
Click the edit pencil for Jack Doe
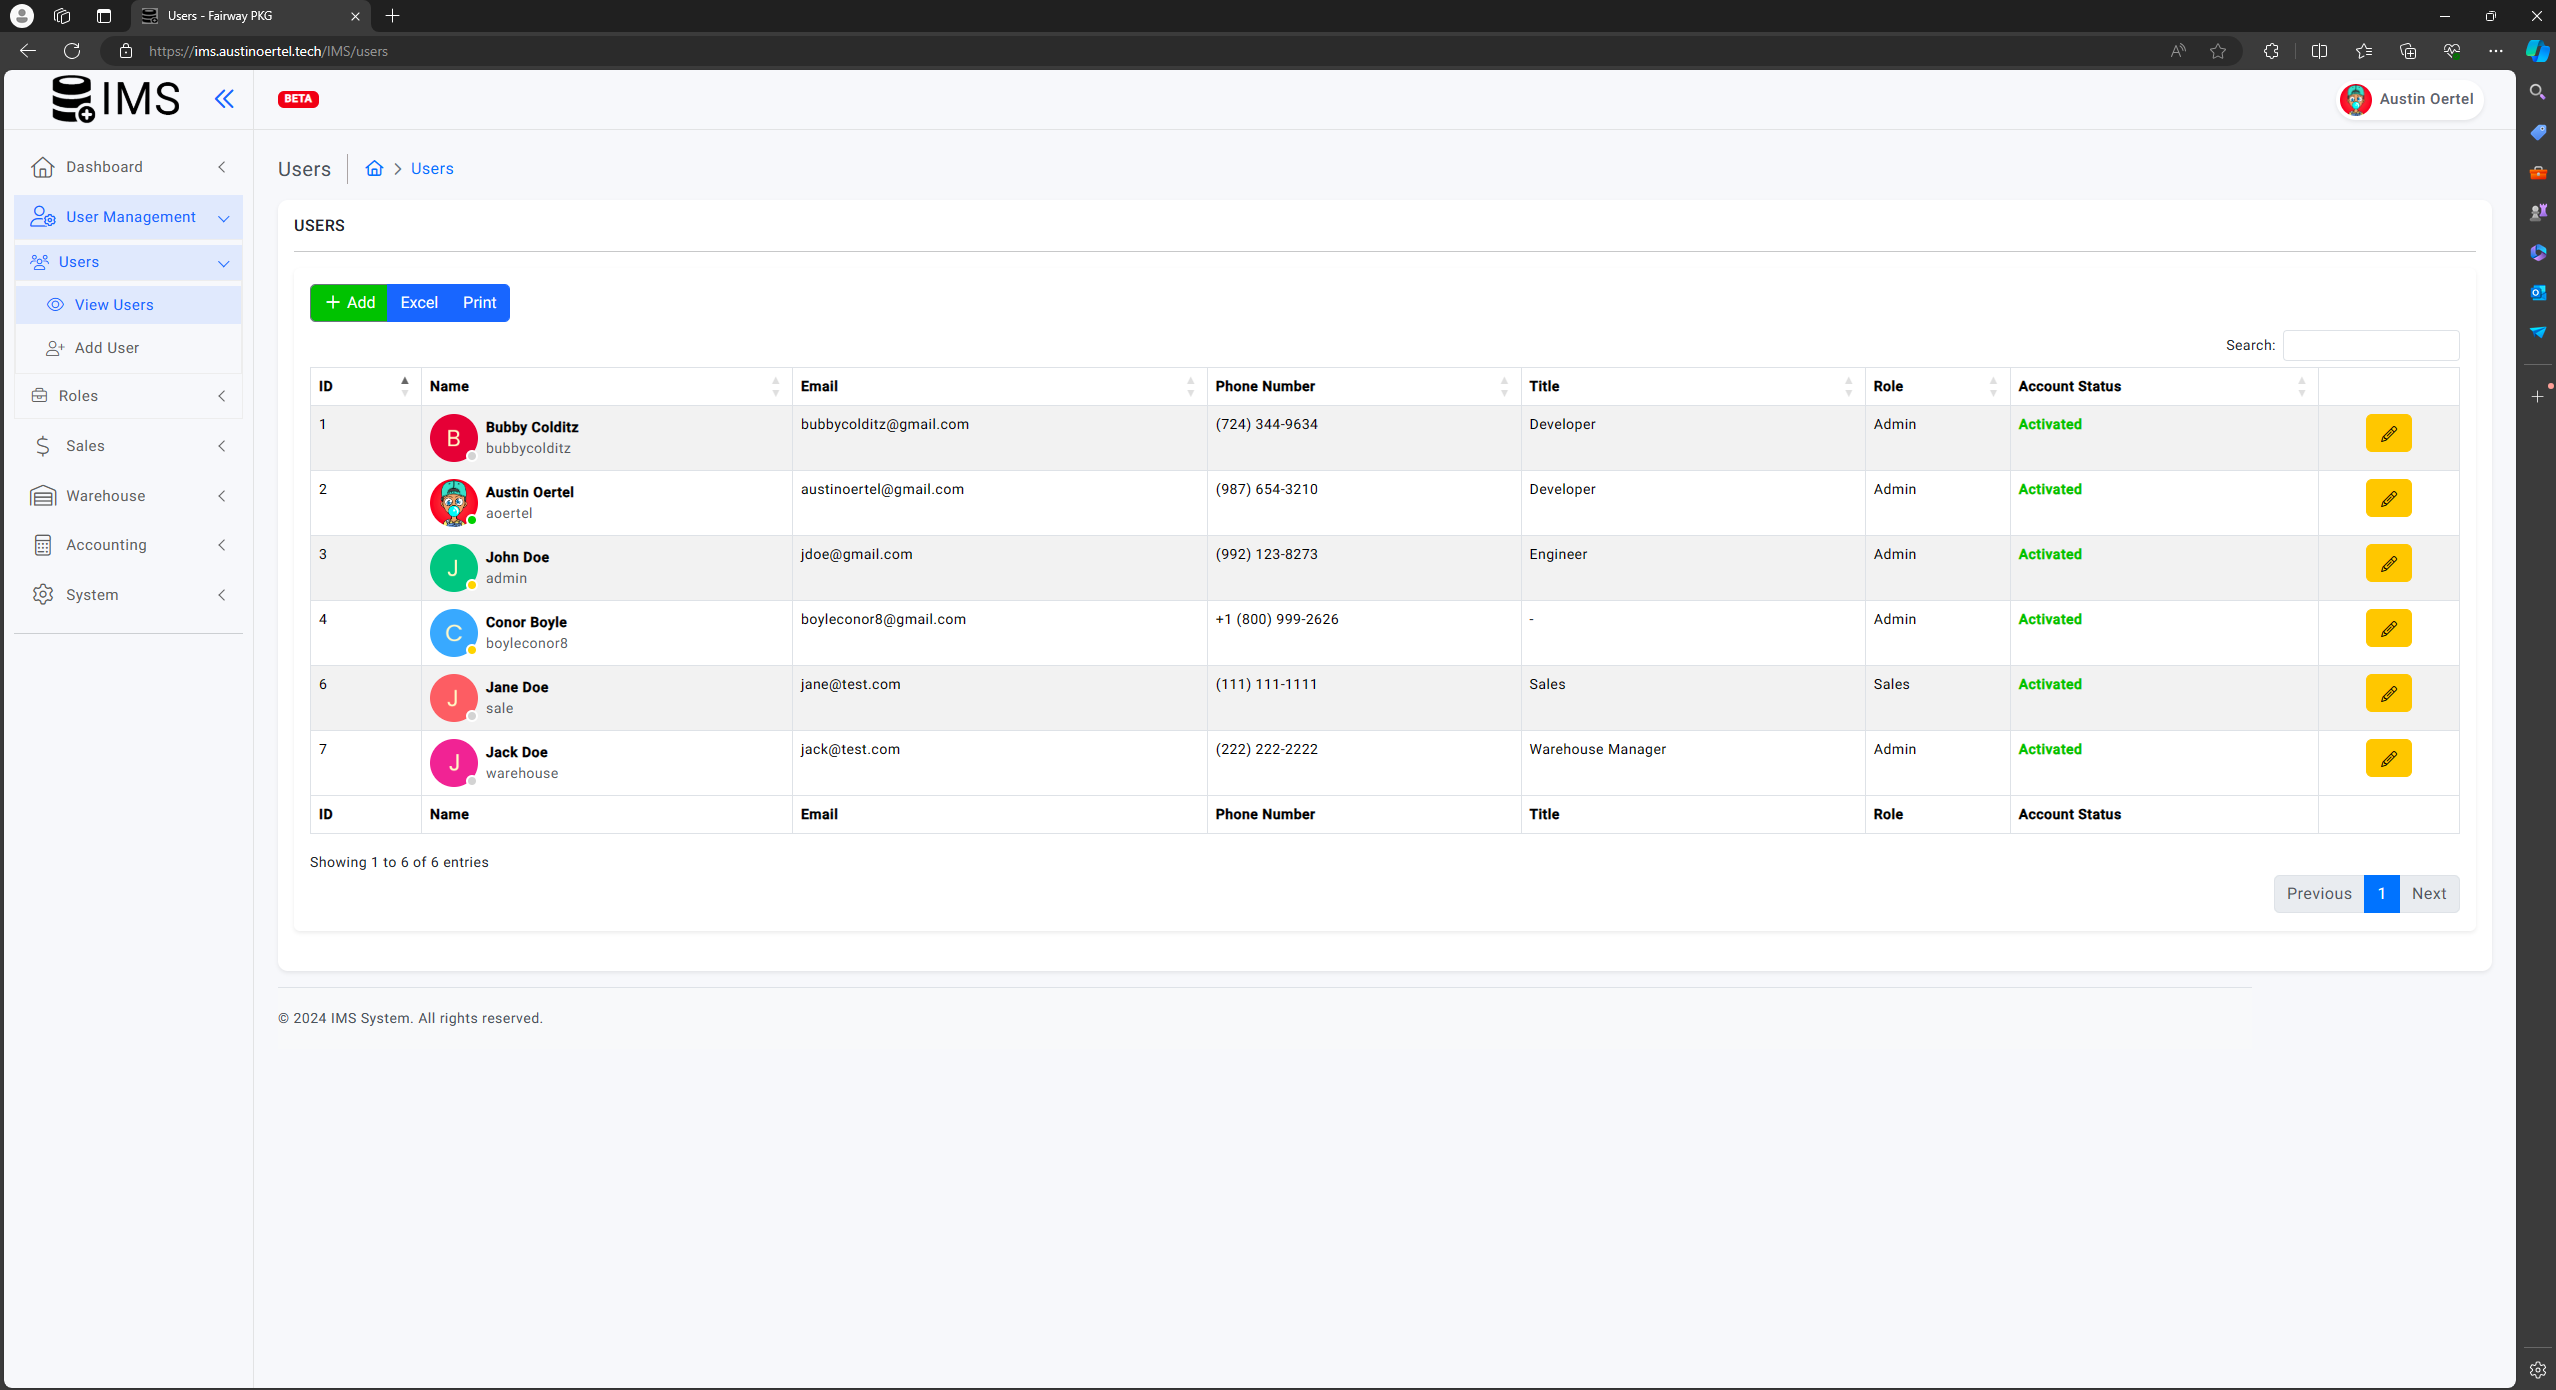[2387, 759]
